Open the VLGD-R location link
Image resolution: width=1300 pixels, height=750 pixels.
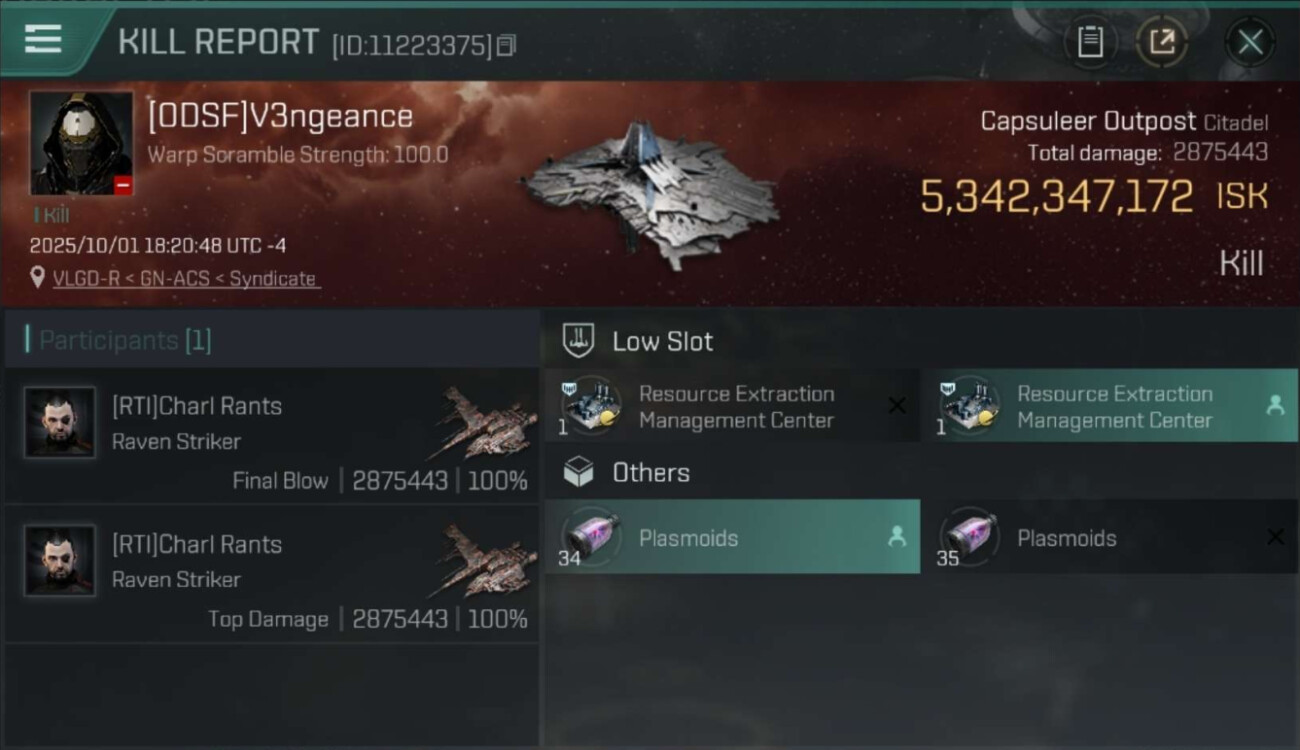coord(185,279)
